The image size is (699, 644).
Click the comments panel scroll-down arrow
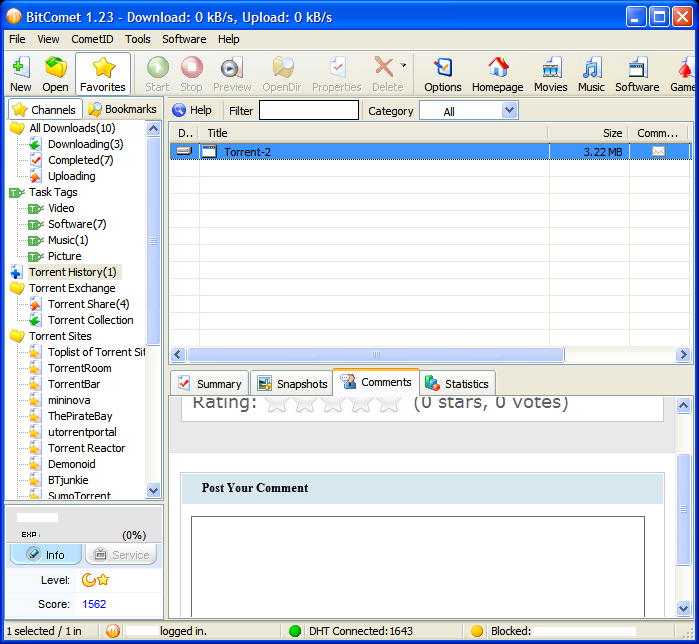[x=683, y=608]
